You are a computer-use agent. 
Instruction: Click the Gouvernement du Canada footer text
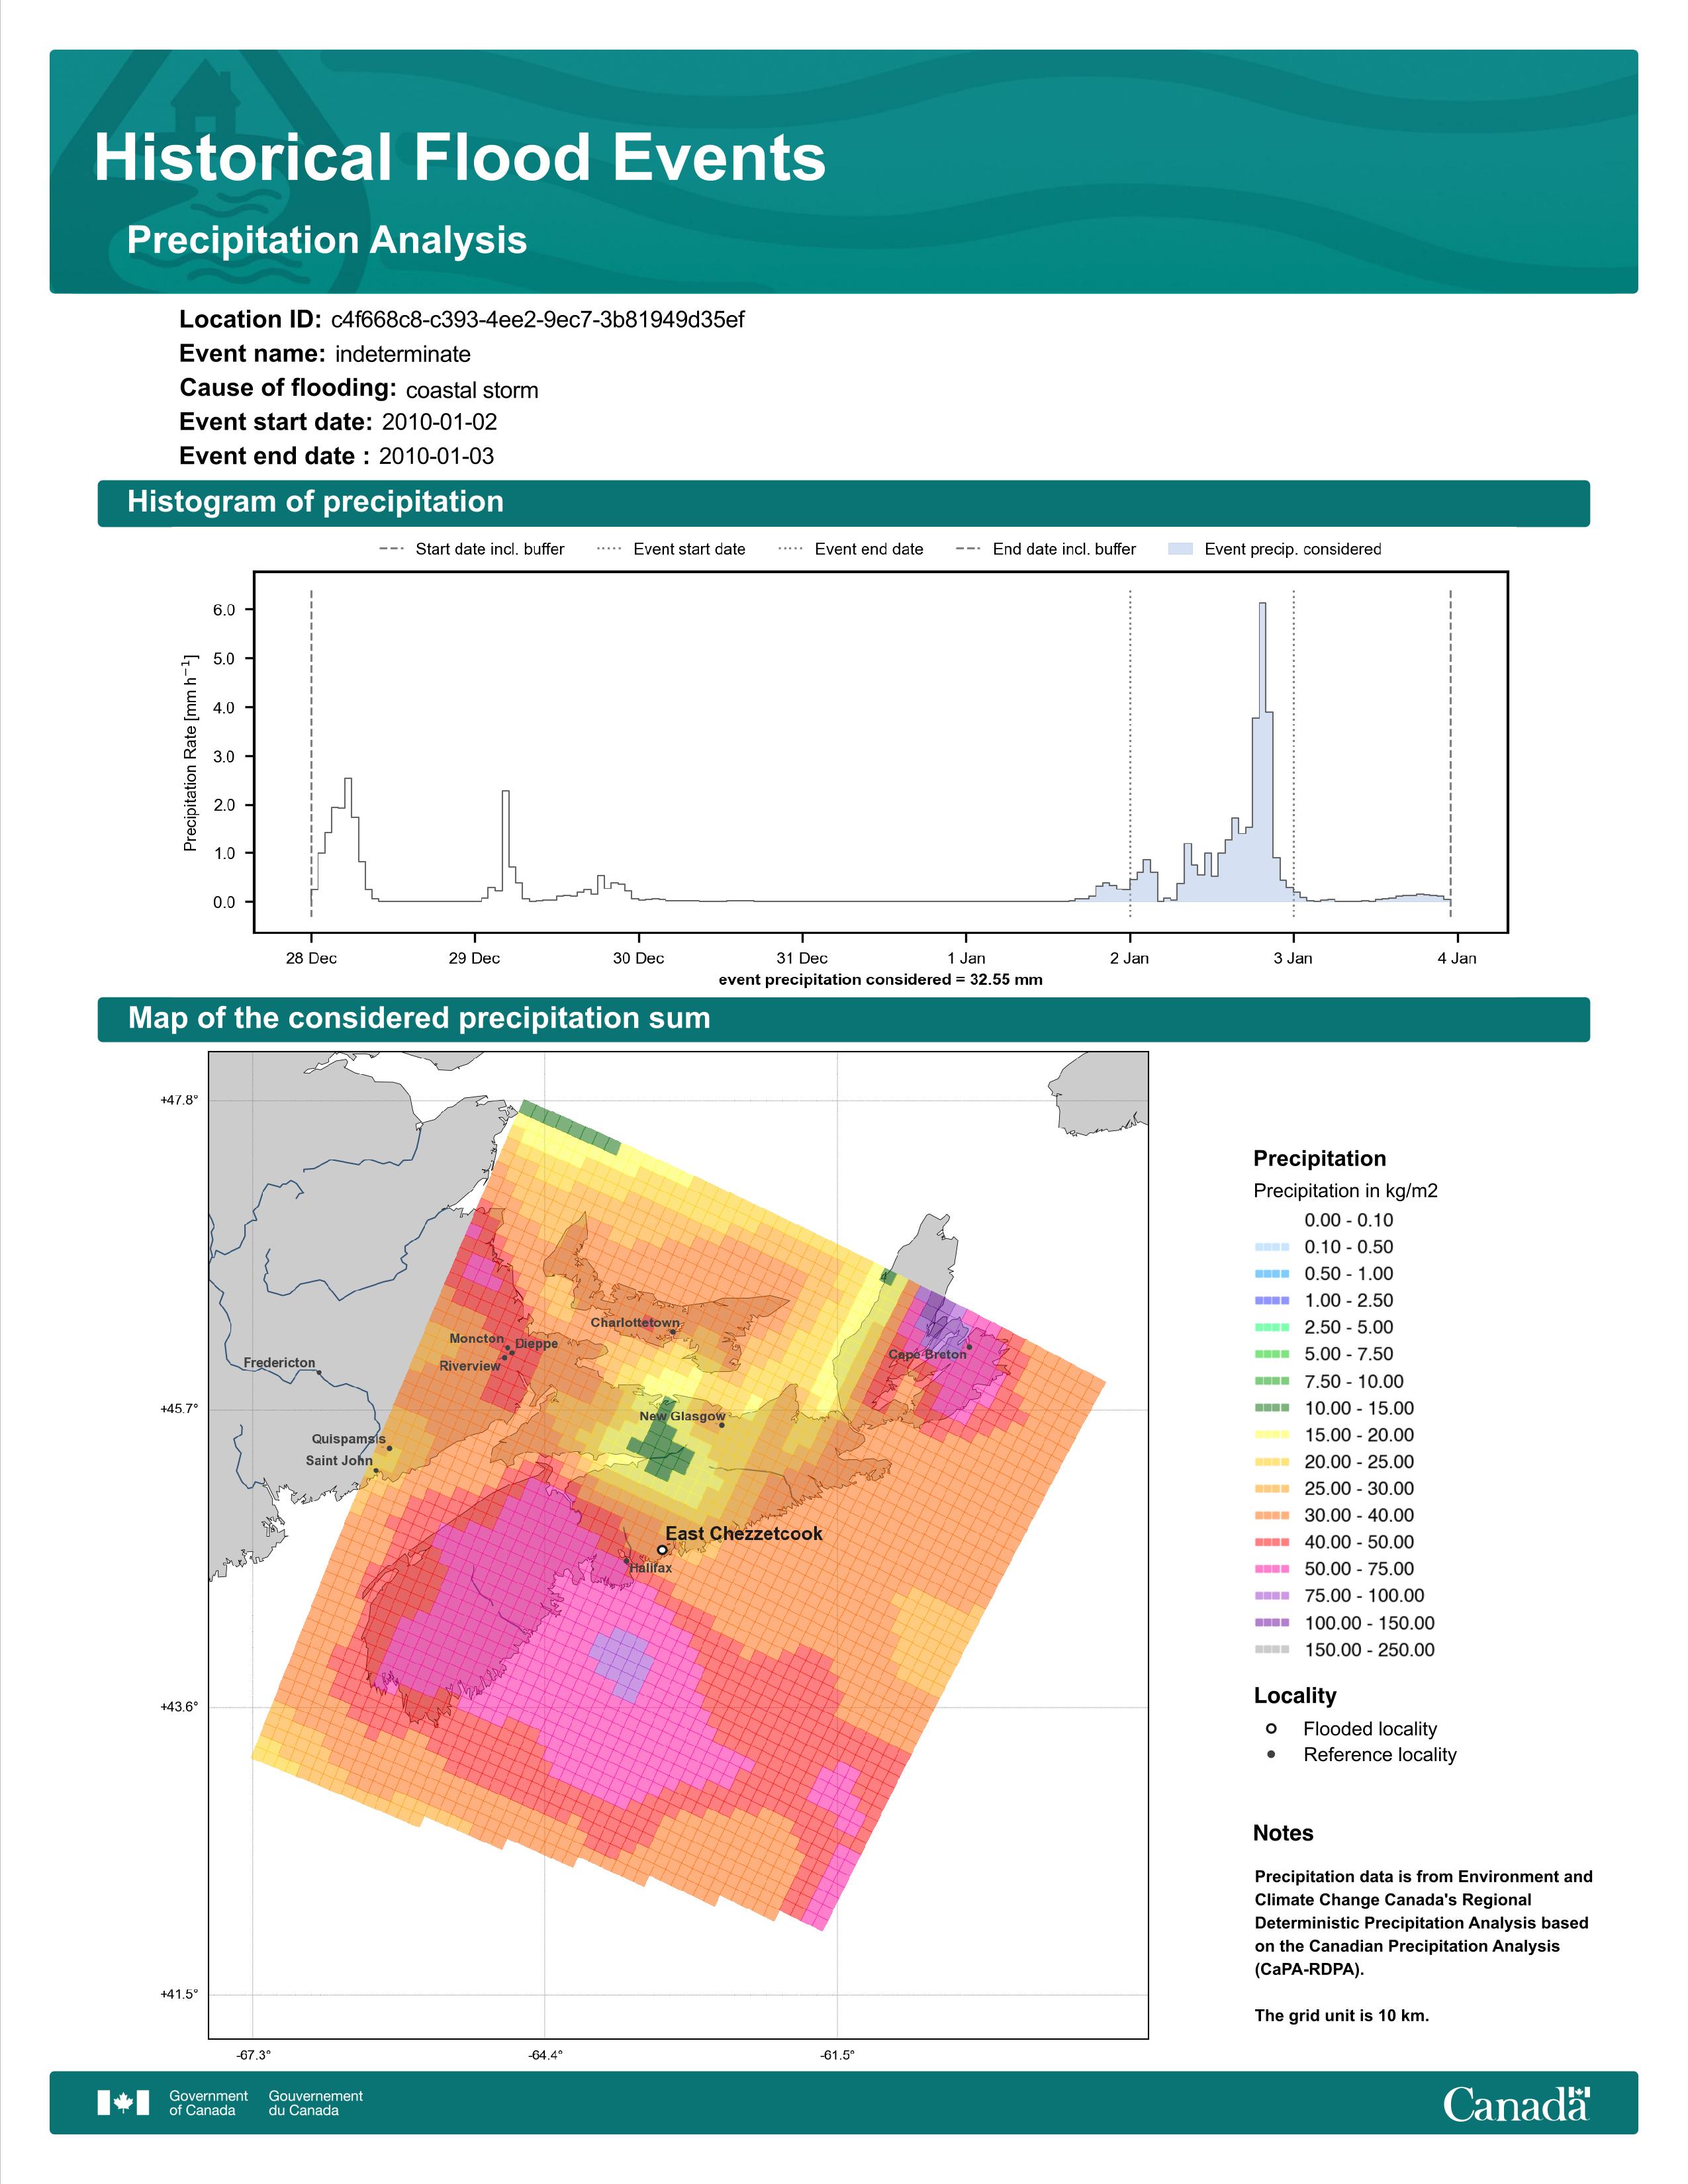coord(316,2103)
